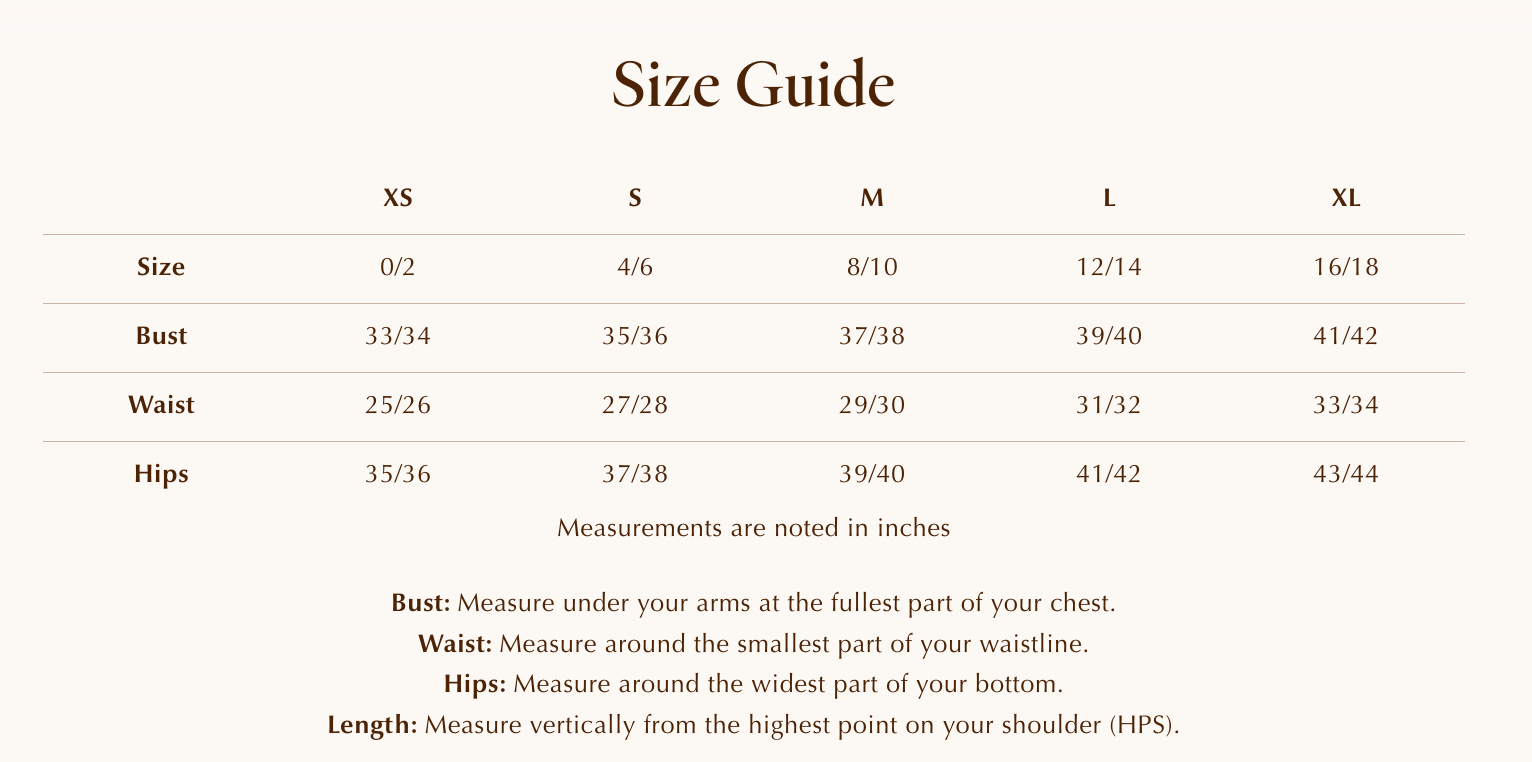Click the Measurements are noted in inches text
The image size is (1532, 762).
(753, 528)
